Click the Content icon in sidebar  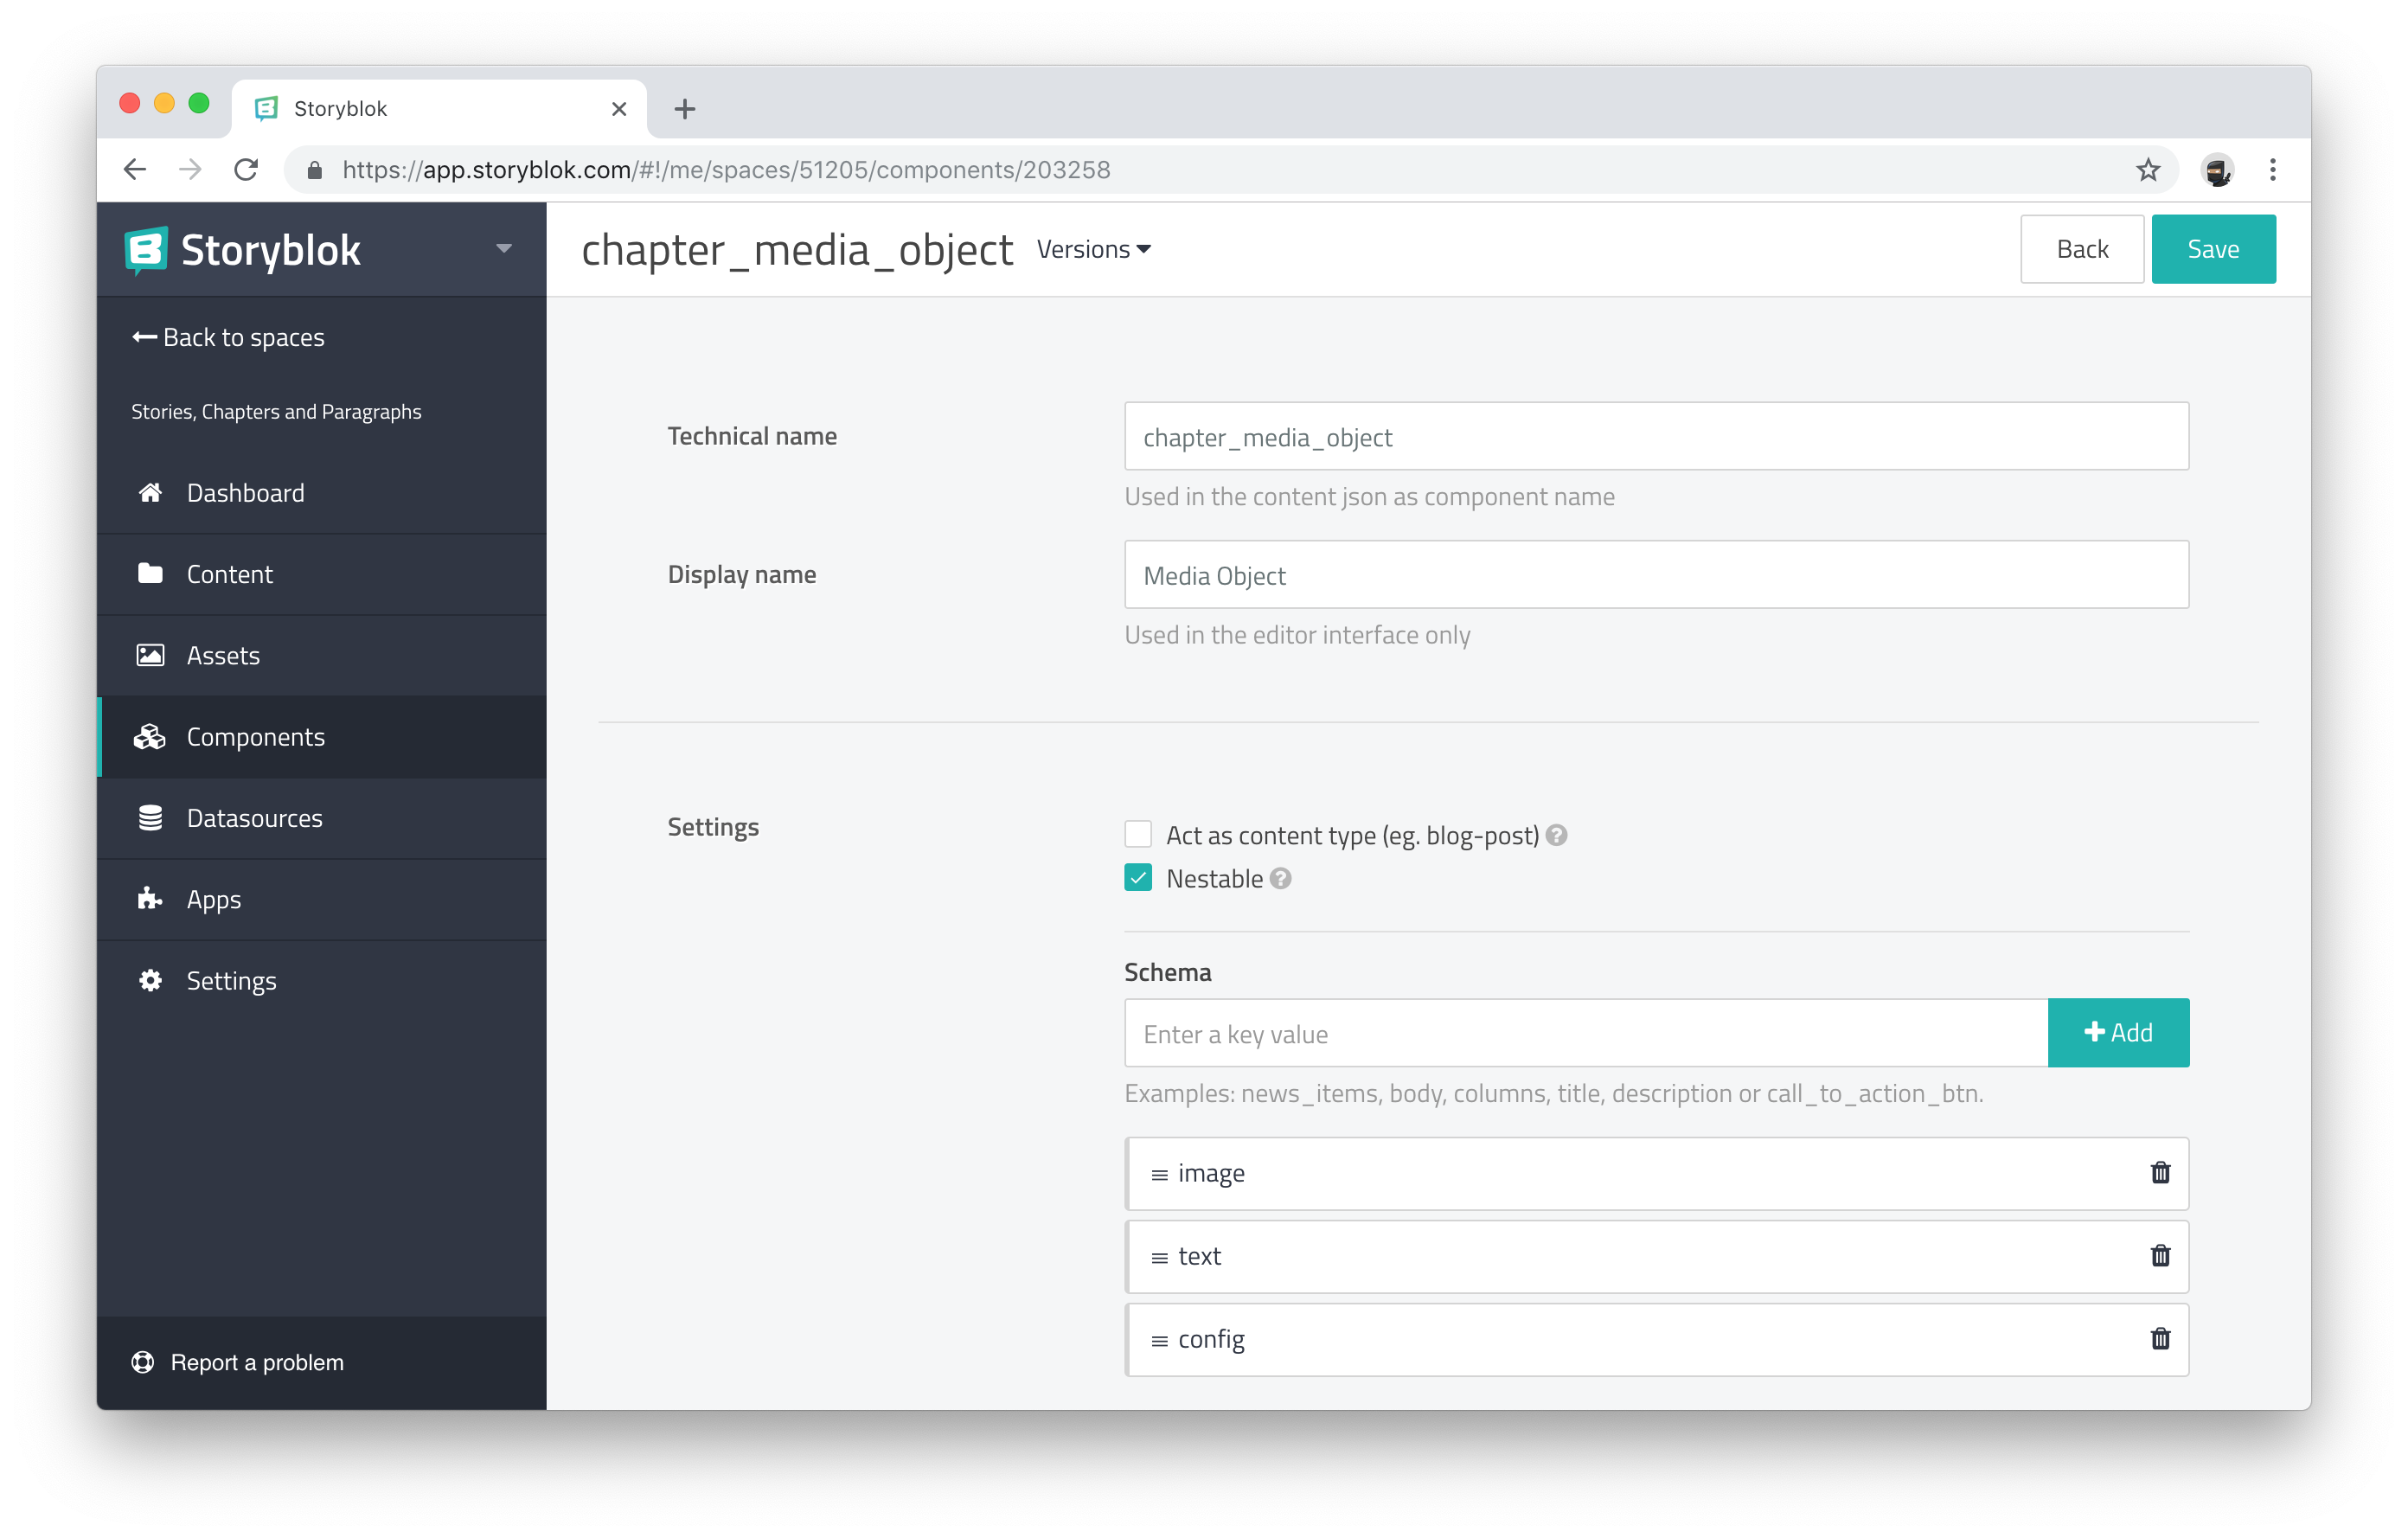[x=149, y=573]
